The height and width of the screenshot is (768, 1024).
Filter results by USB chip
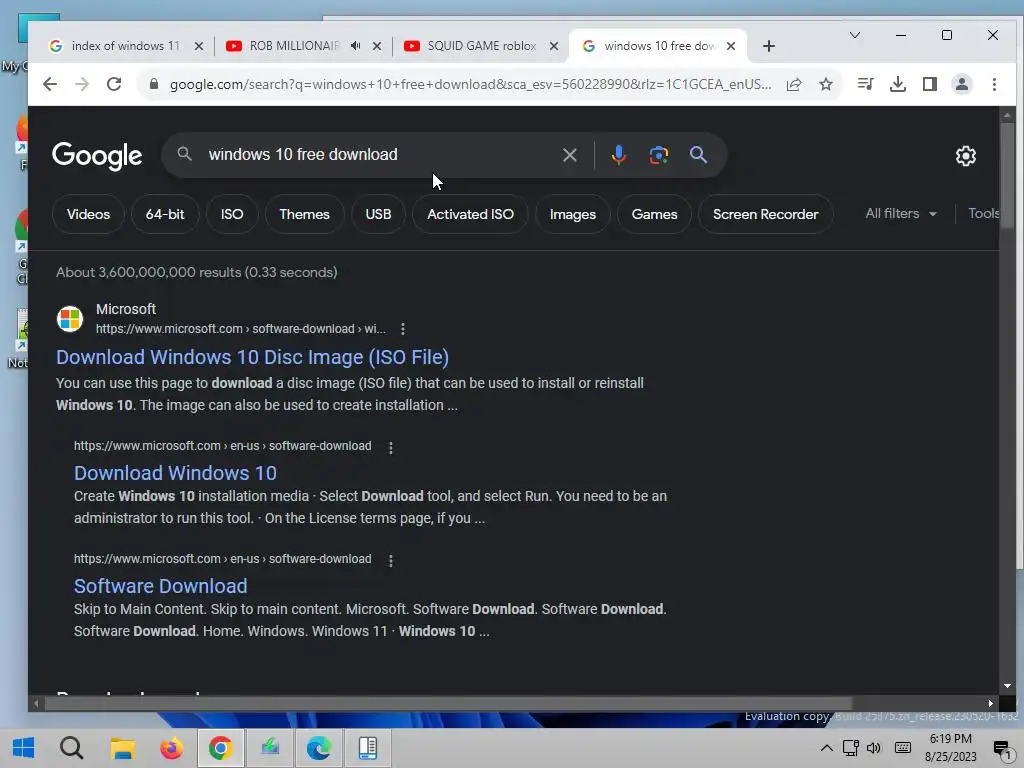(x=378, y=214)
